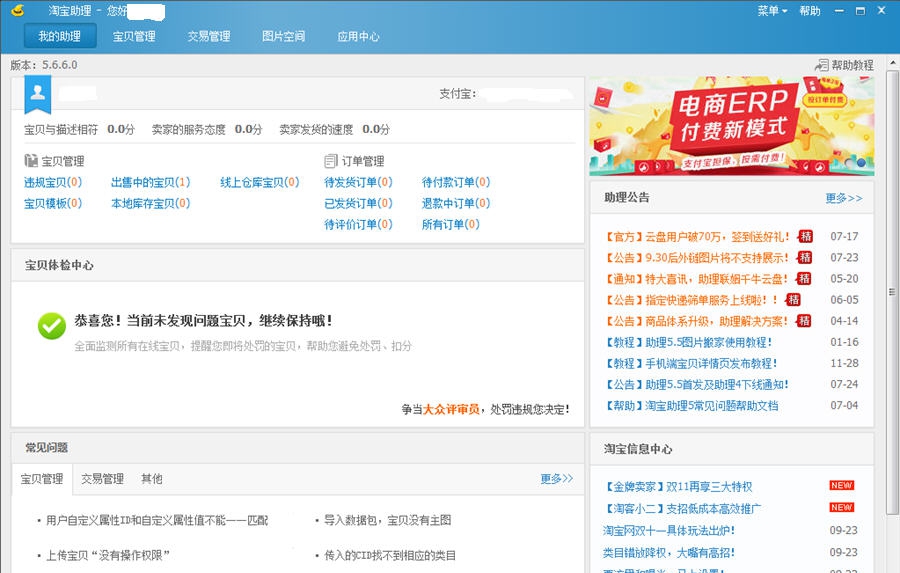
Task: Click the 精 badge beside 云盘用户破70万
Action: [x=806, y=237]
